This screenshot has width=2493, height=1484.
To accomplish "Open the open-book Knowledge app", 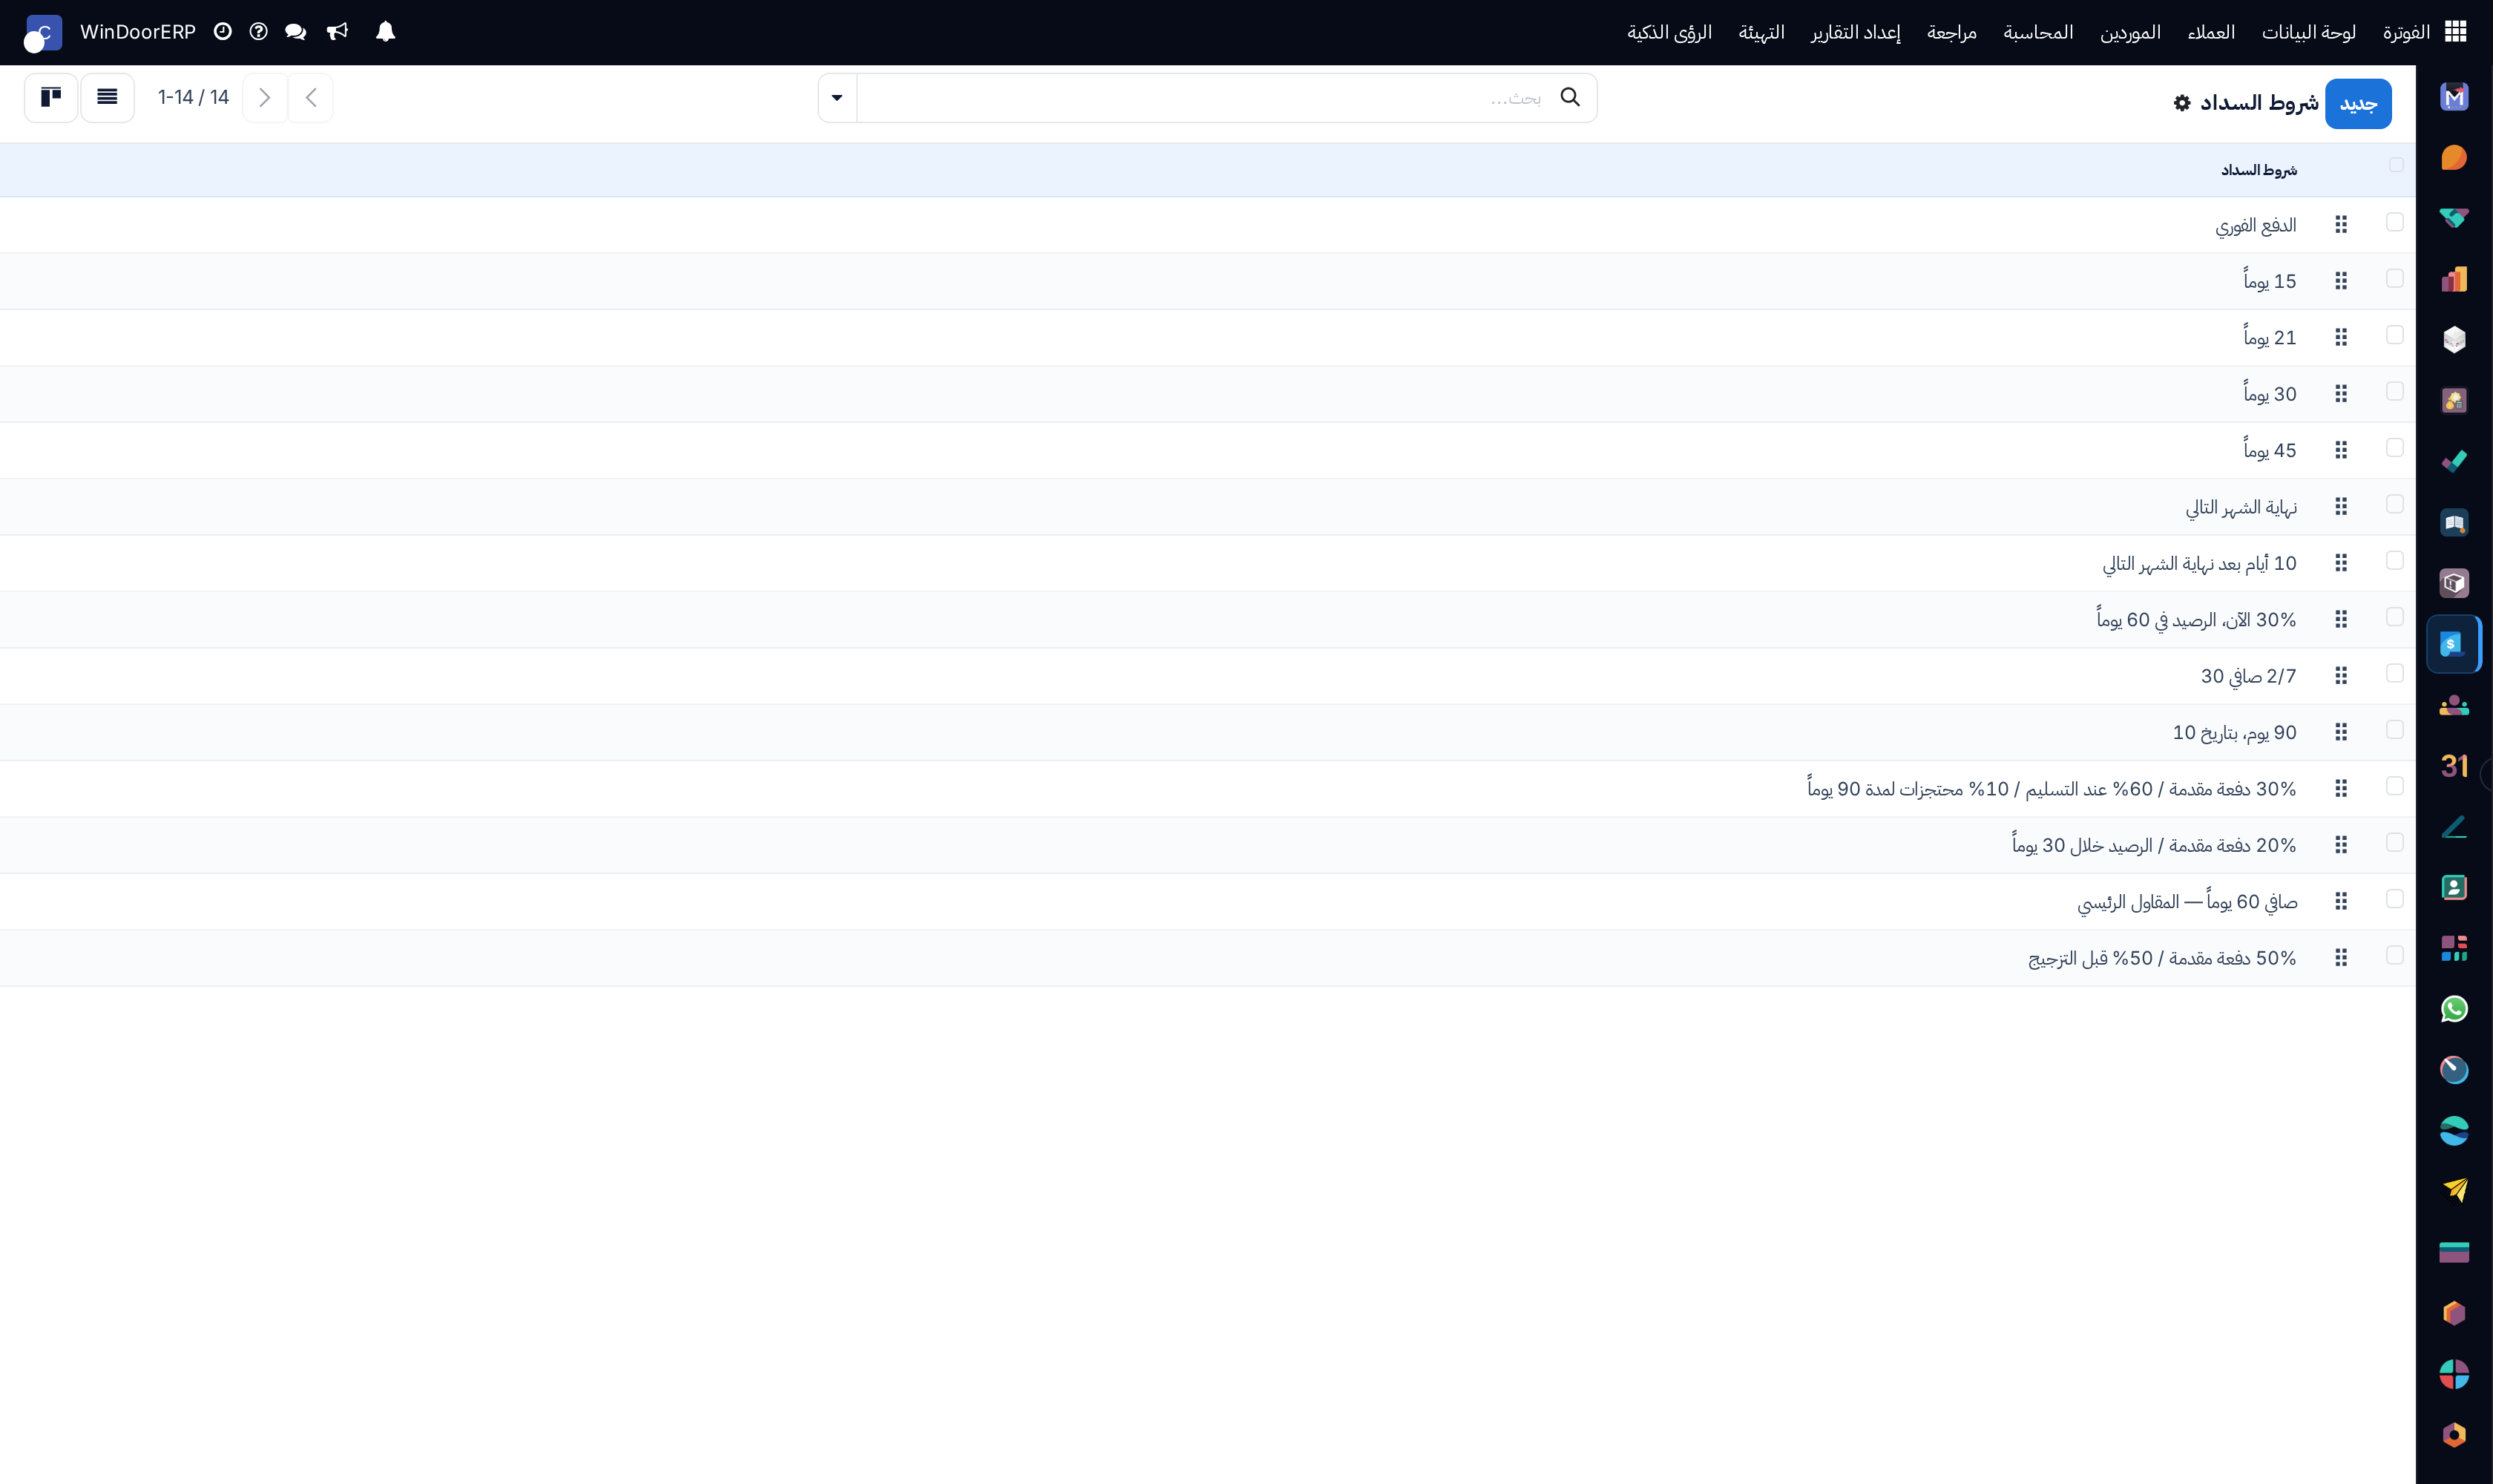I will [x=2454, y=523].
